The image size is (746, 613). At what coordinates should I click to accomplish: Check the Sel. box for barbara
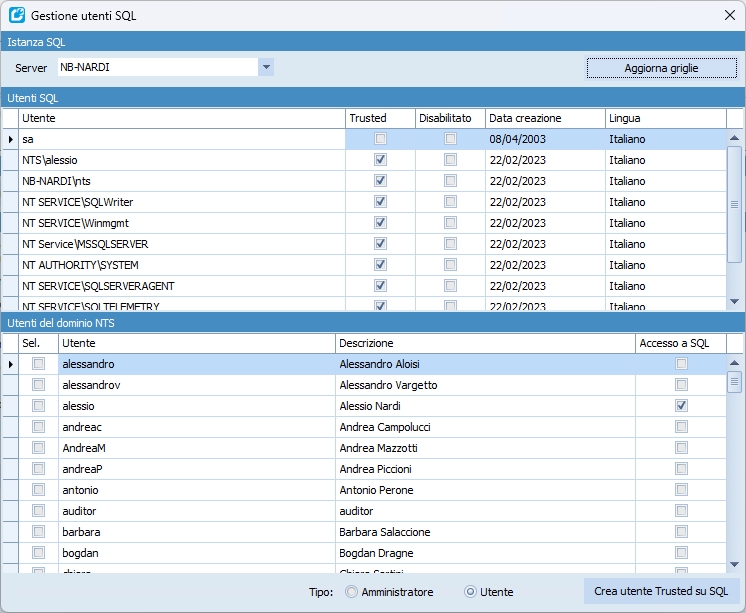(x=39, y=532)
